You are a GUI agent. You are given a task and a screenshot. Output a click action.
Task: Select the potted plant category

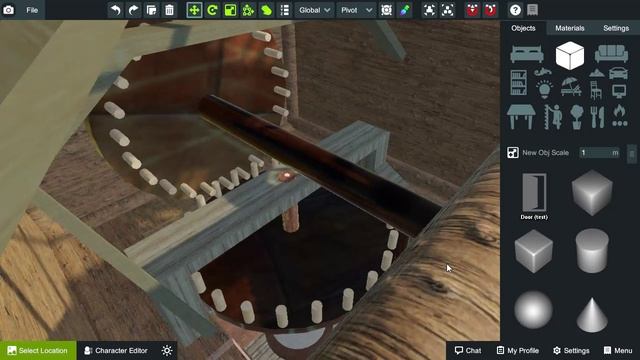pyautogui.click(x=576, y=117)
